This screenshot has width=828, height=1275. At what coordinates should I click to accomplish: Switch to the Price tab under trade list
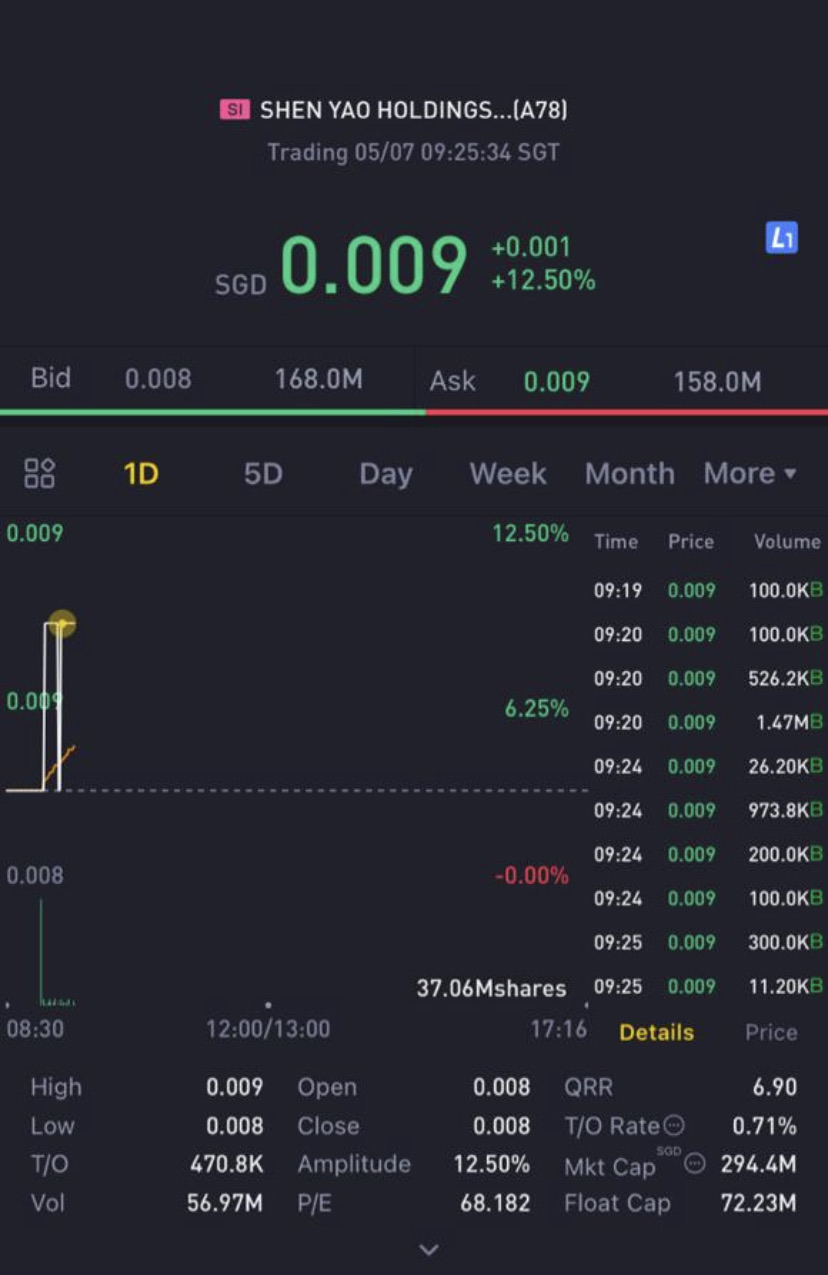pyautogui.click(x=771, y=1032)
